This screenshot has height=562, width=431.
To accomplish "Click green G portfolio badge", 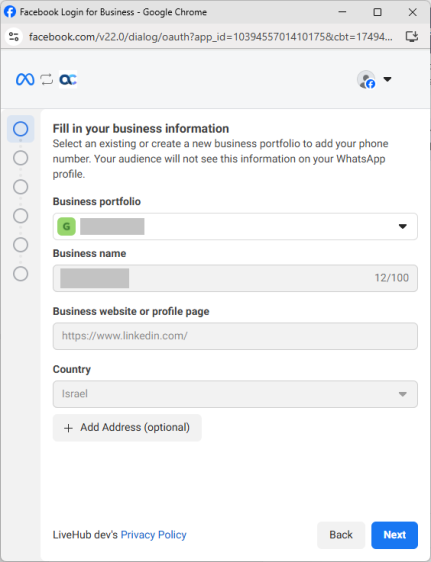I will pos(66,227).
